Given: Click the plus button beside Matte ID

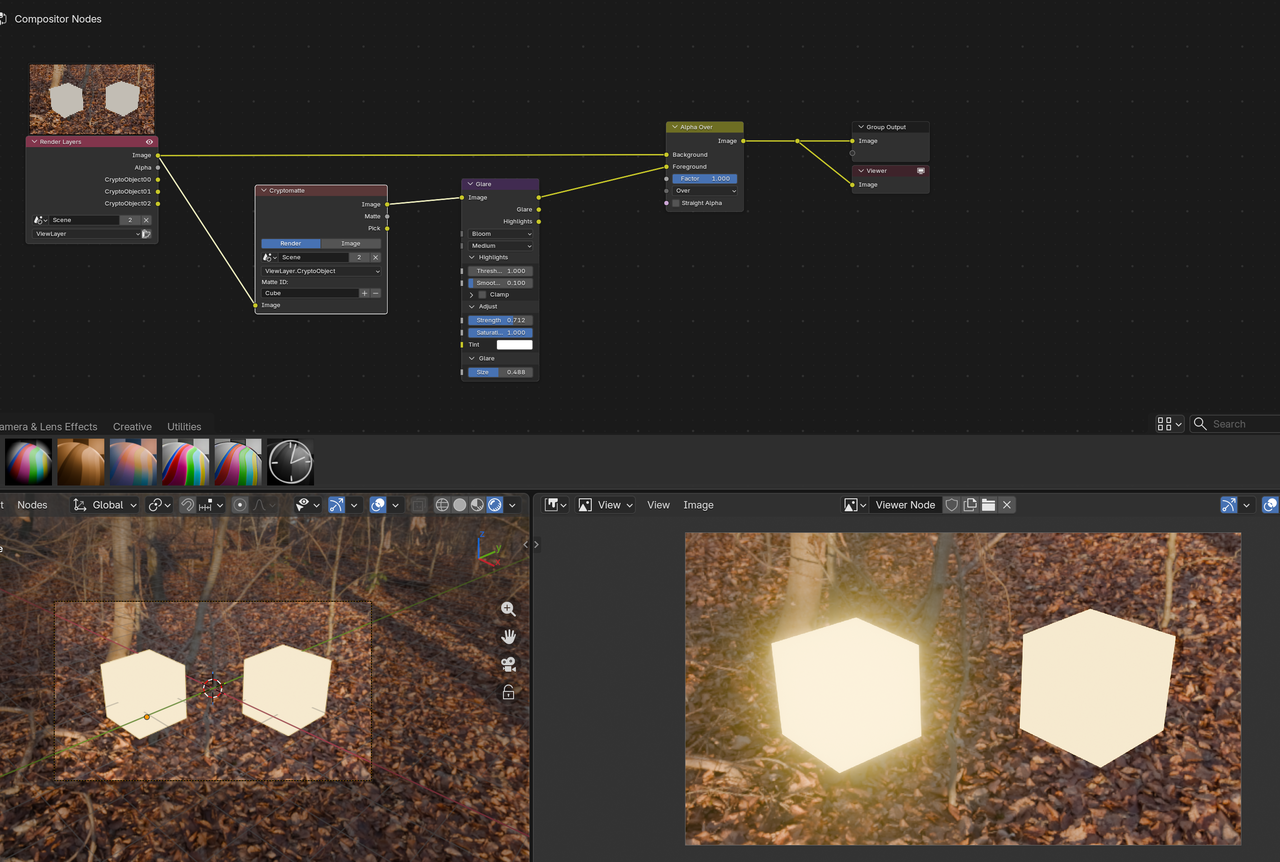Looking at the screenshot, I should [x=364, y=293].
